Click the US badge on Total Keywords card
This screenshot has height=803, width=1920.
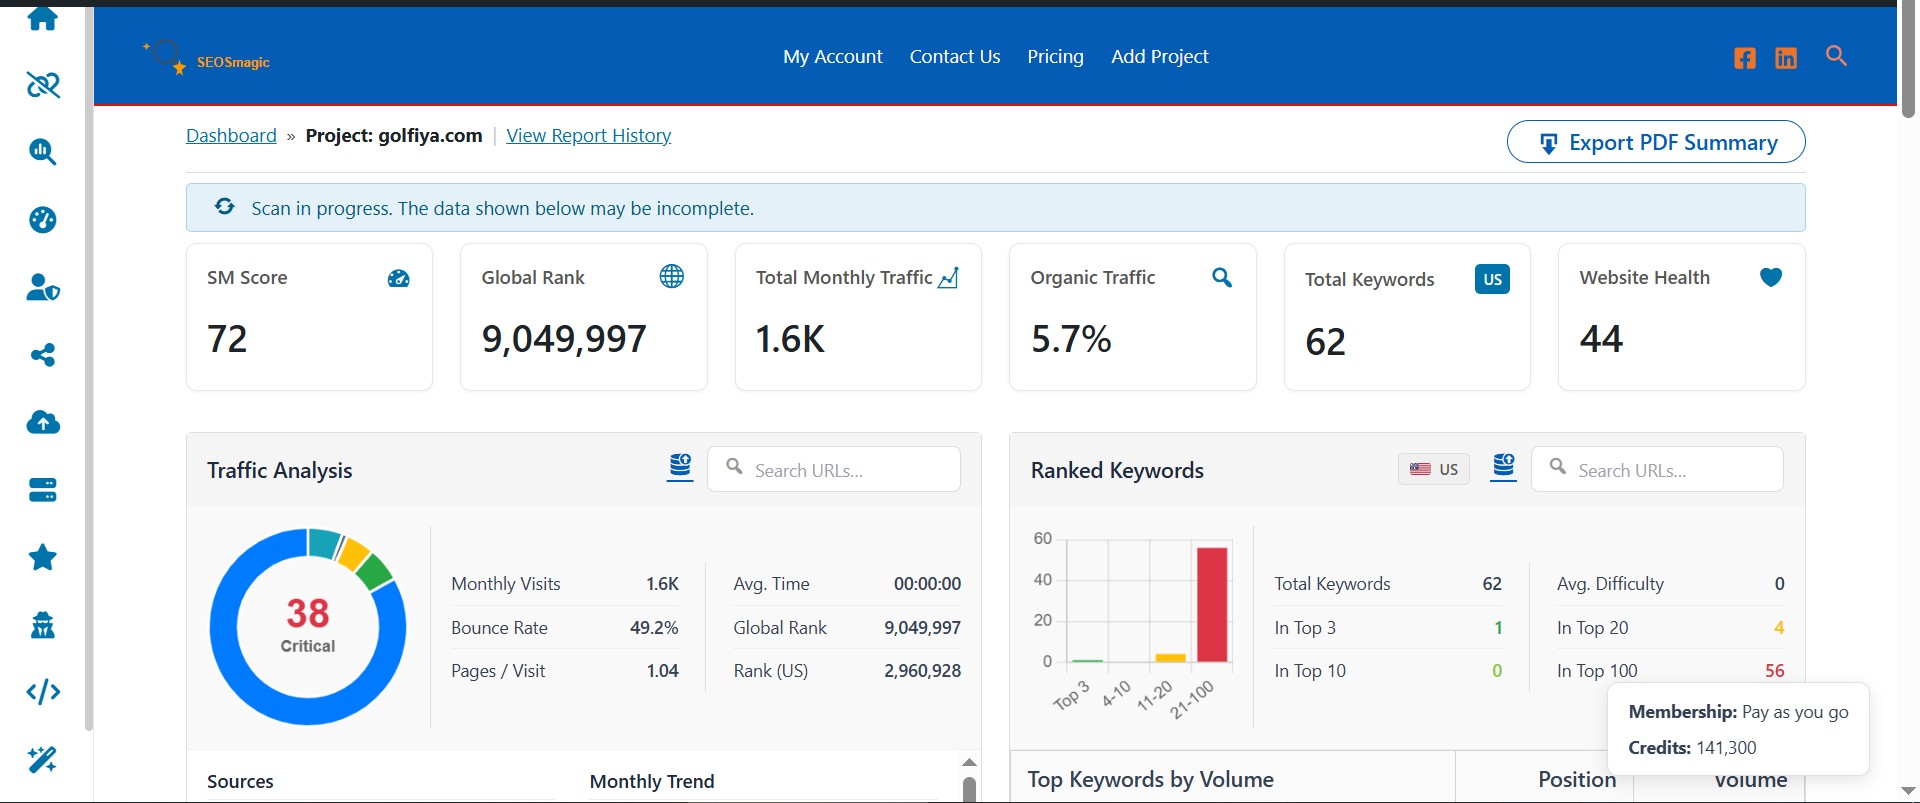click(1492, 279)
